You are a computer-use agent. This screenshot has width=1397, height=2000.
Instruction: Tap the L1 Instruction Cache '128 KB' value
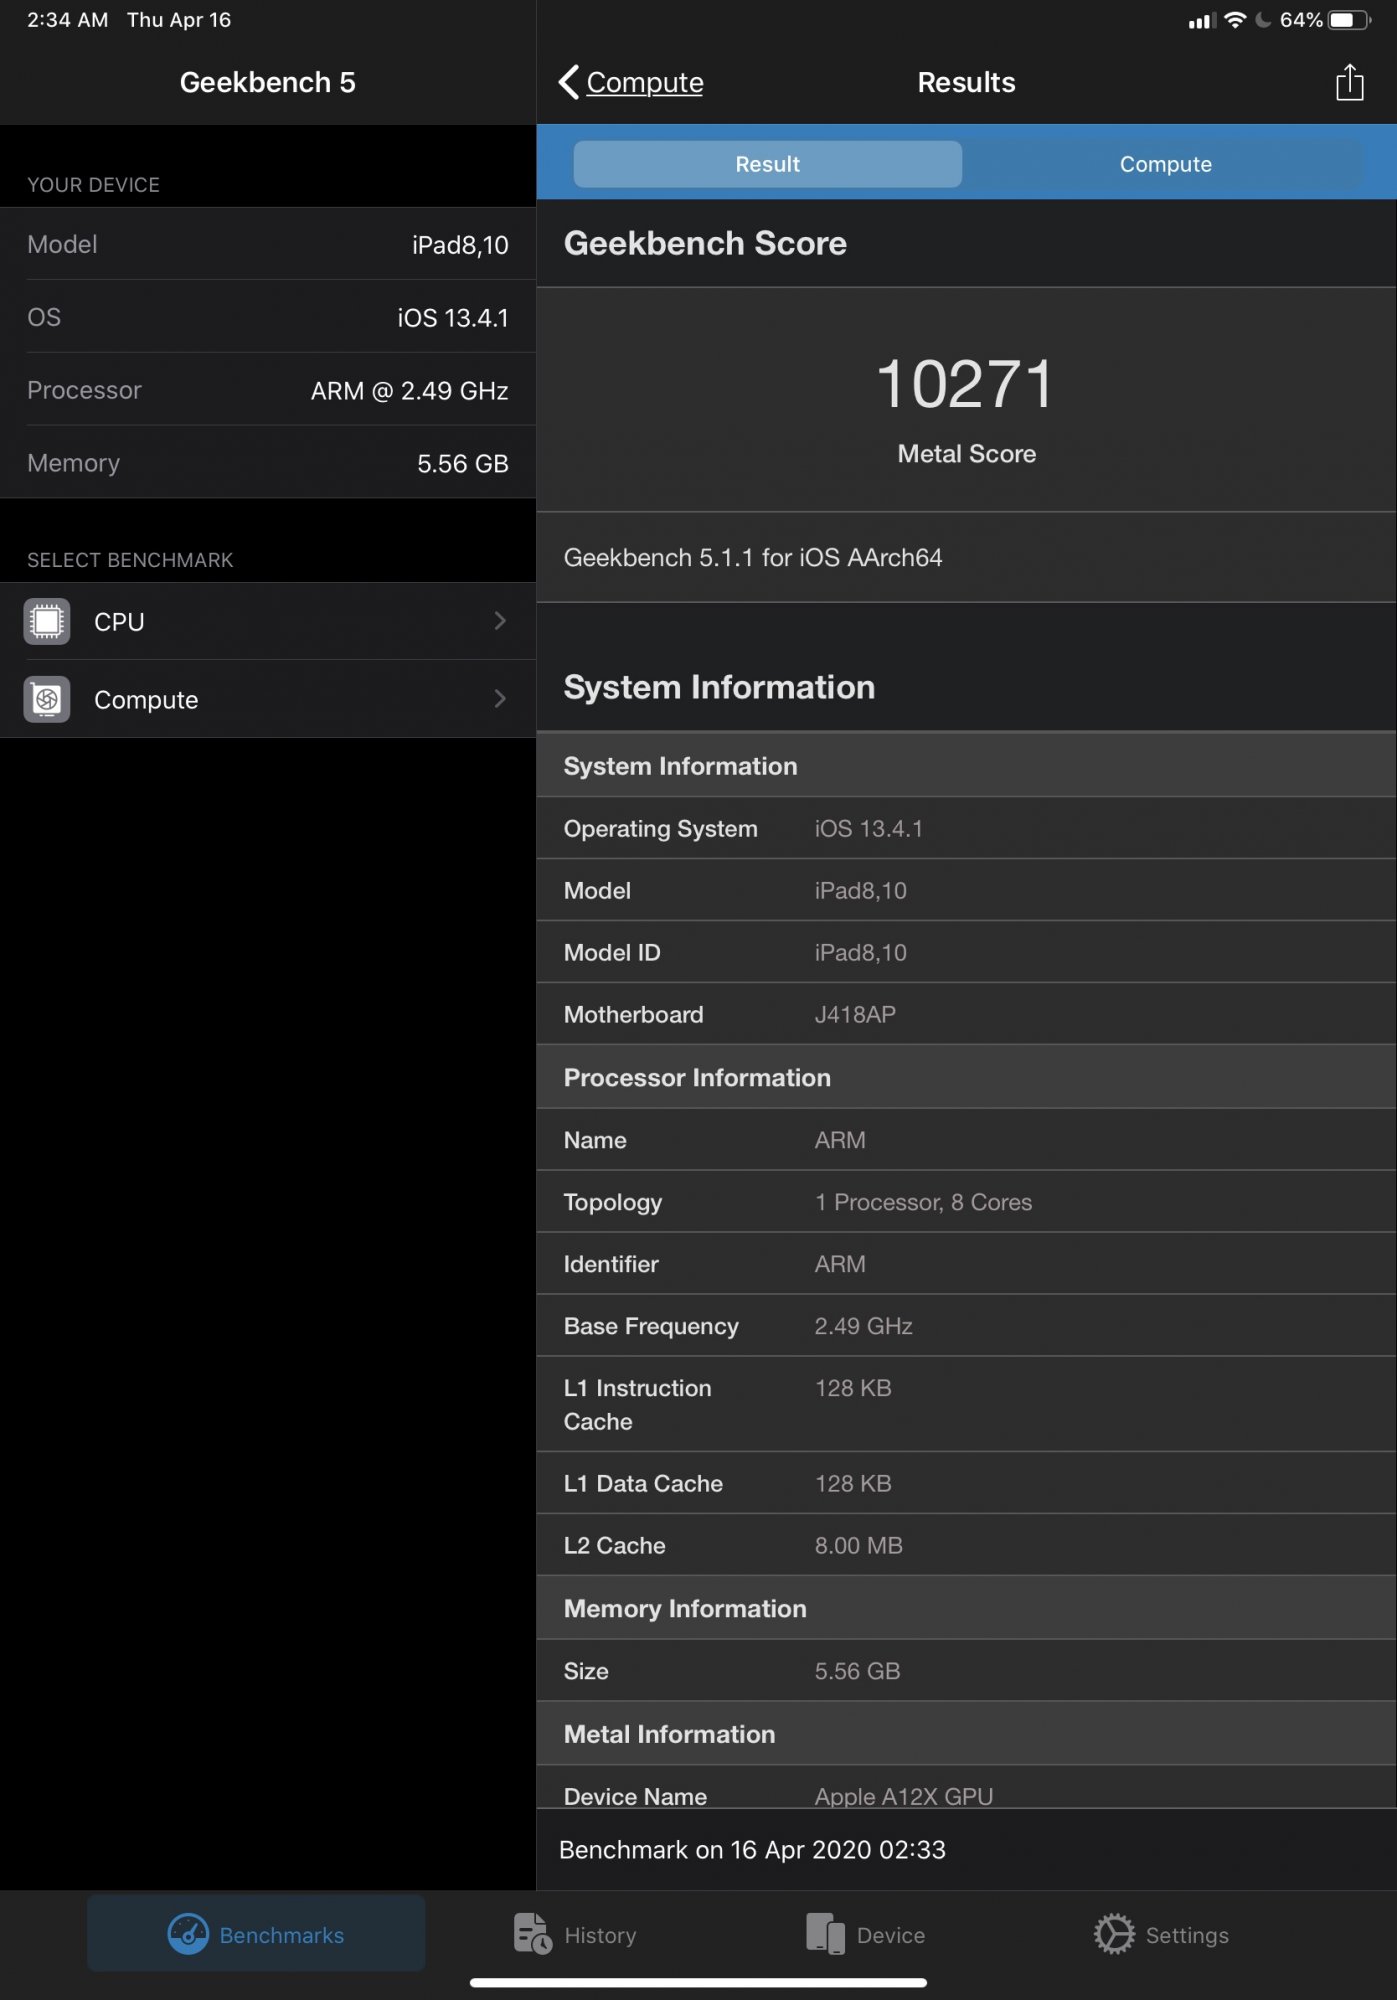[x=853, y=1388]
